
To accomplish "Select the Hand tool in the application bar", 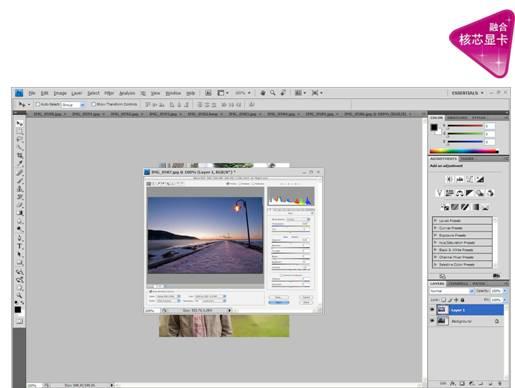I will 263,93.
